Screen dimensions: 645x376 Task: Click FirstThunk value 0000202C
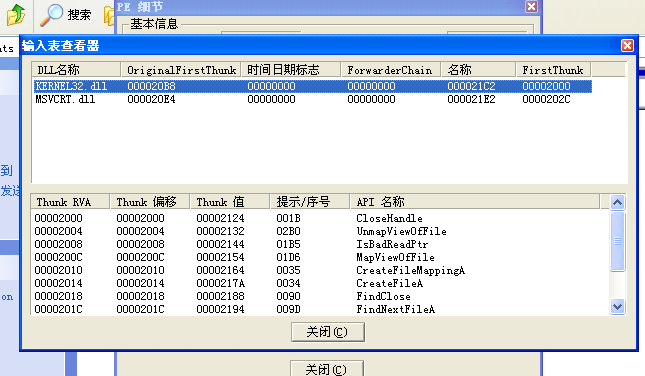[546, 99]
